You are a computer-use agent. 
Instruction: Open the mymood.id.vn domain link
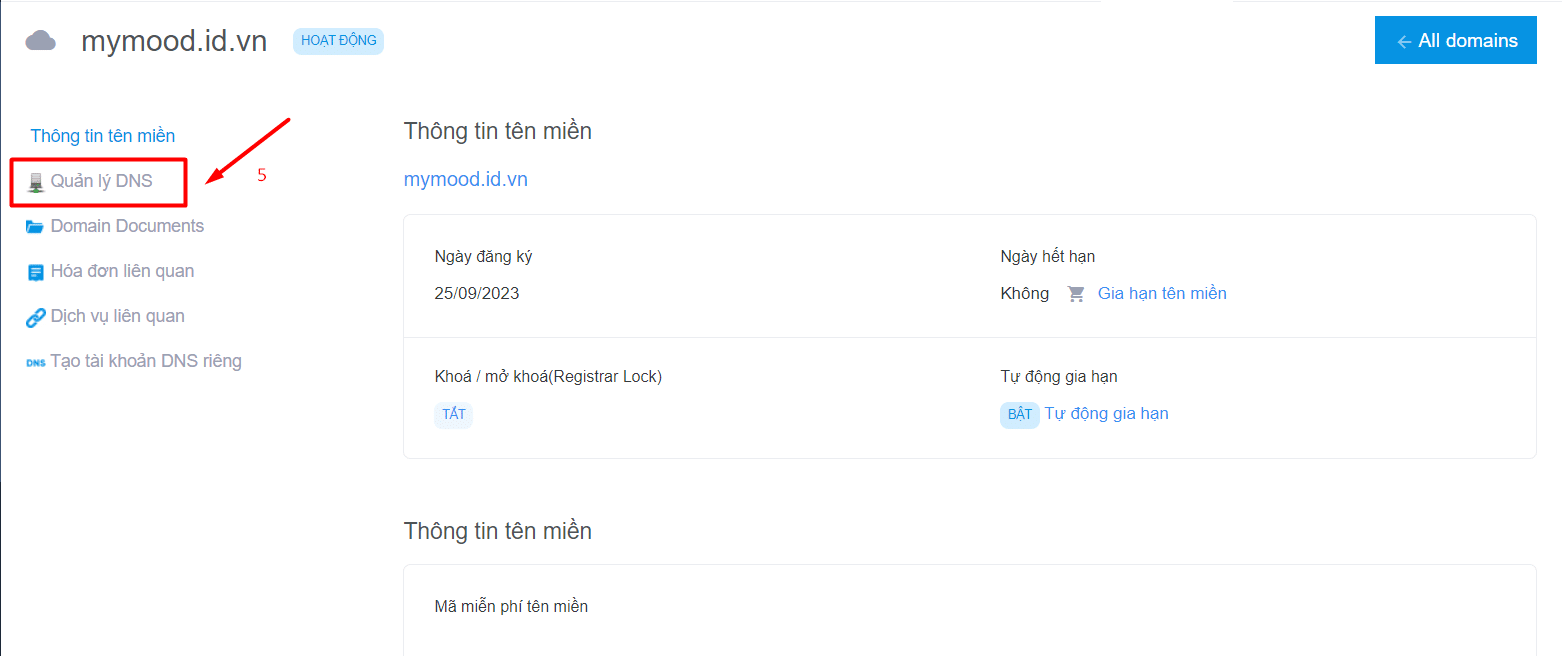[x=466, y=178]
